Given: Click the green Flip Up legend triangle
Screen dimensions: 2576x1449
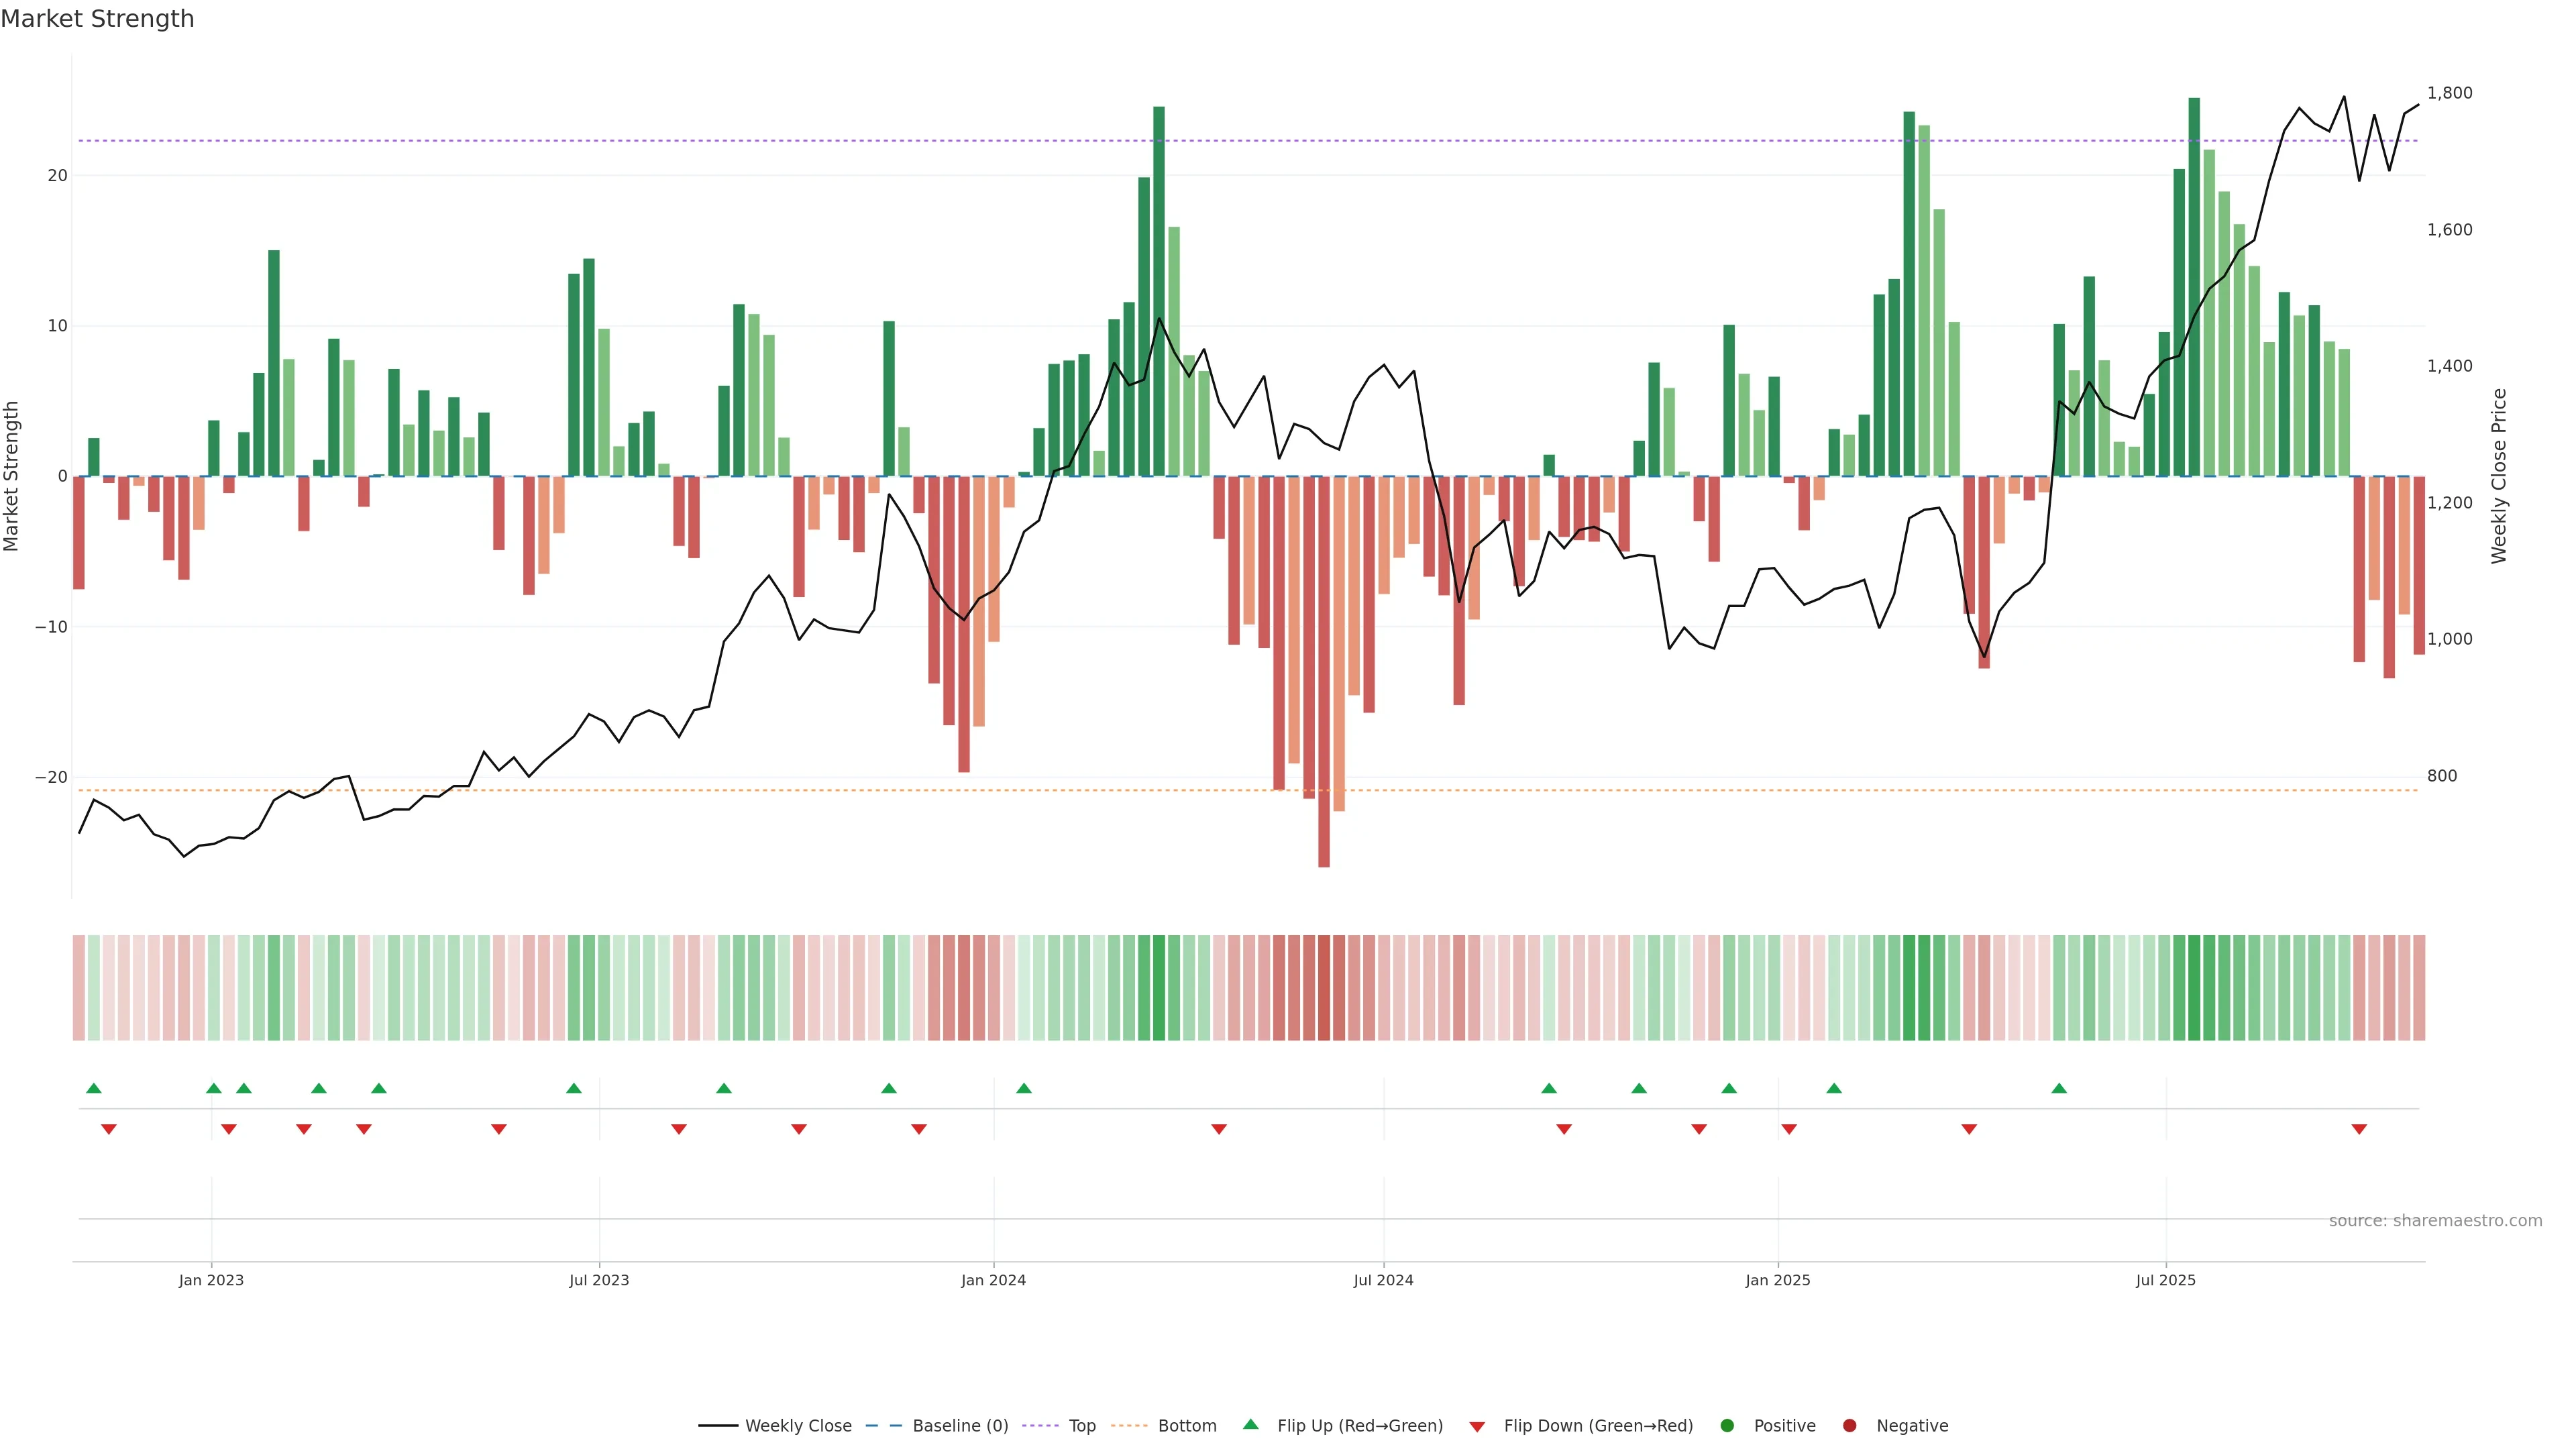Looking at the screenshot, I should point(1250,1425).
